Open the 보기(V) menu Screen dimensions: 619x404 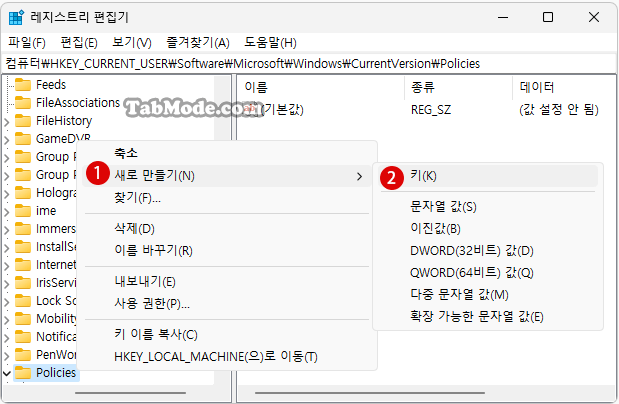pyautogui.click(x=131, y=42)
